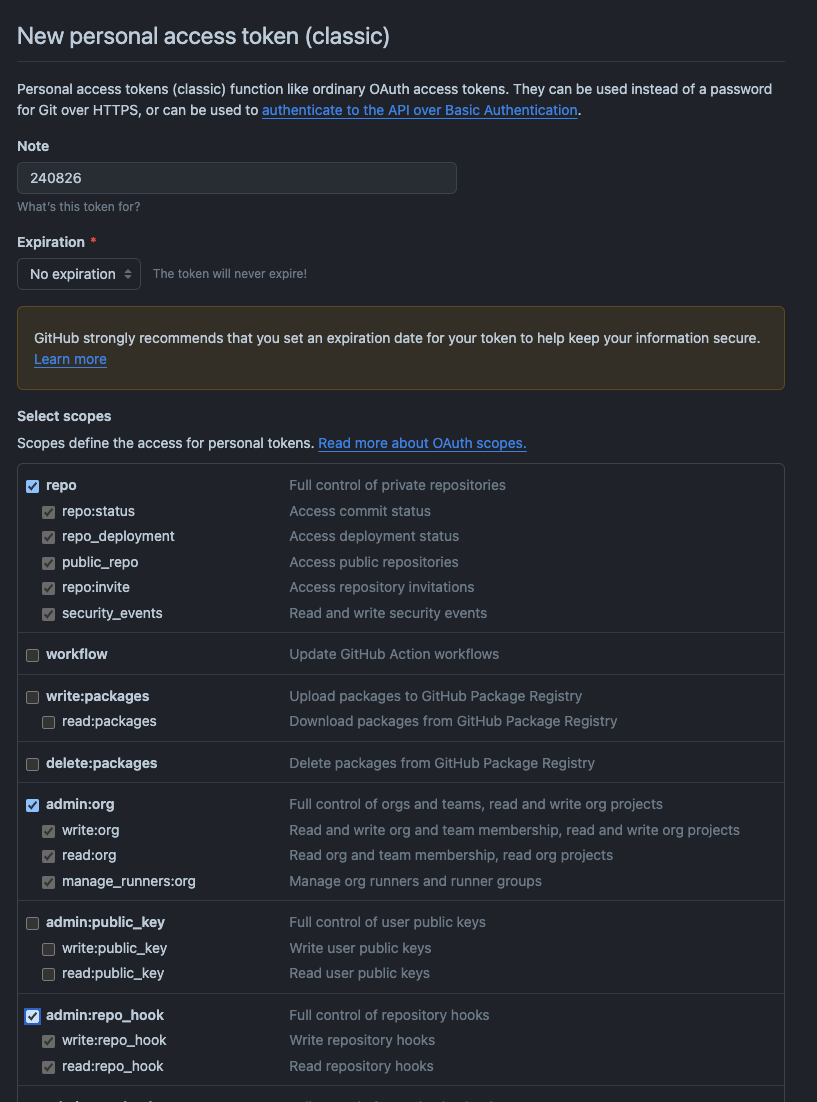The height and width of the screenshot is (1102, 817).
Task: Open the No expiration dropdown
Action: coord(79,274)
